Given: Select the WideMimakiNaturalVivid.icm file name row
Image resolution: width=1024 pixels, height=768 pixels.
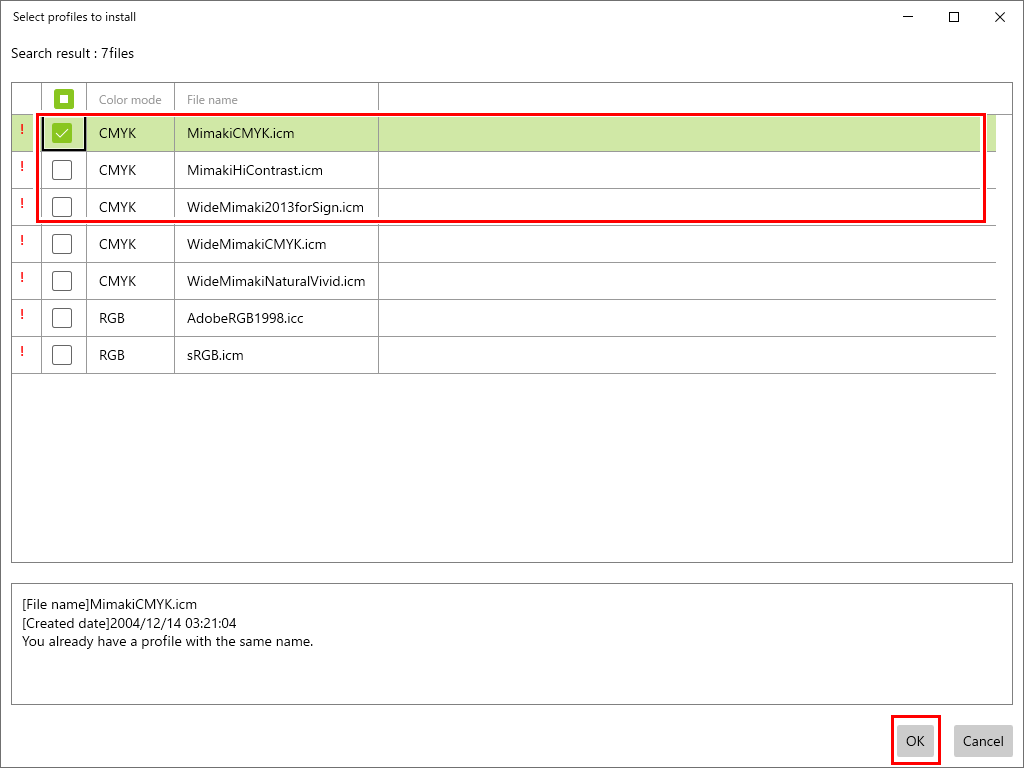Looking at the screenshot, I should pos(276,281).
